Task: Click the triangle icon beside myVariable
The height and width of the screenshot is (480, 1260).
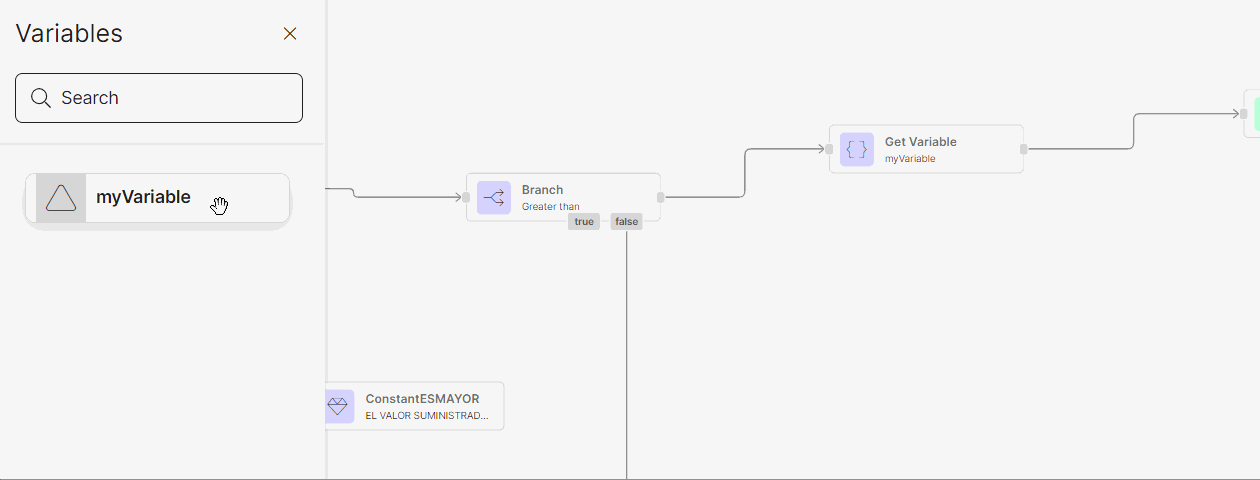Action: [61, 198]
